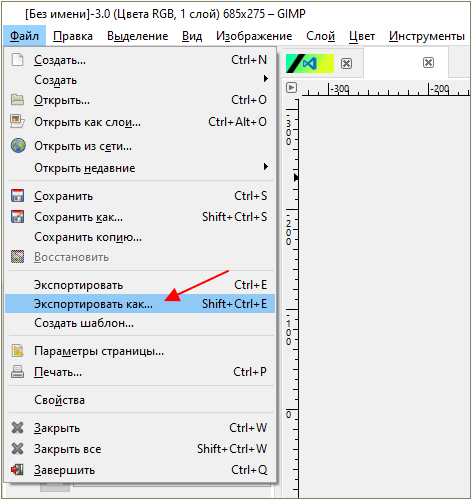The width and height of the screenshot is (472, 500).
Task: Click the page setup icon beside Параметры страницы
Action: (18, 351)
